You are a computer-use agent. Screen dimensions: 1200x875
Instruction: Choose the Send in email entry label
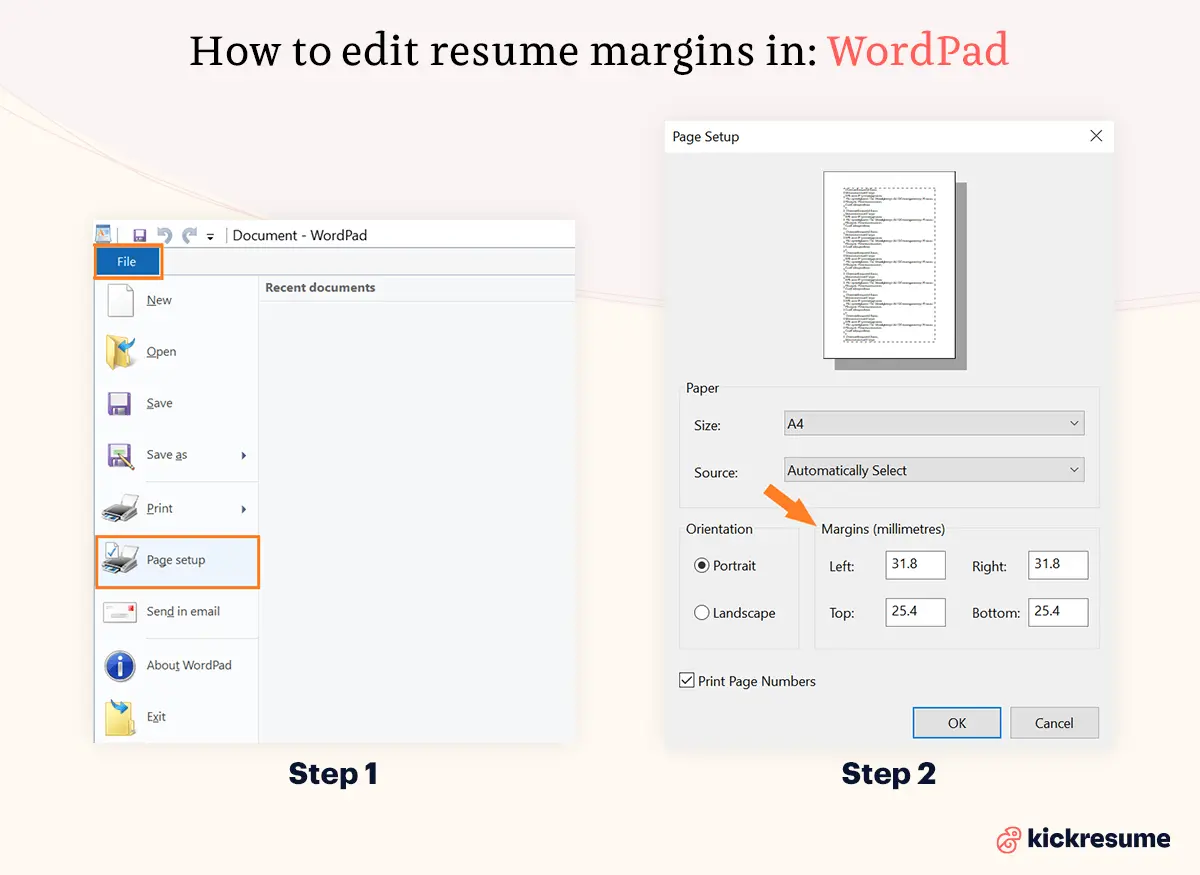[x=183, y=611]
